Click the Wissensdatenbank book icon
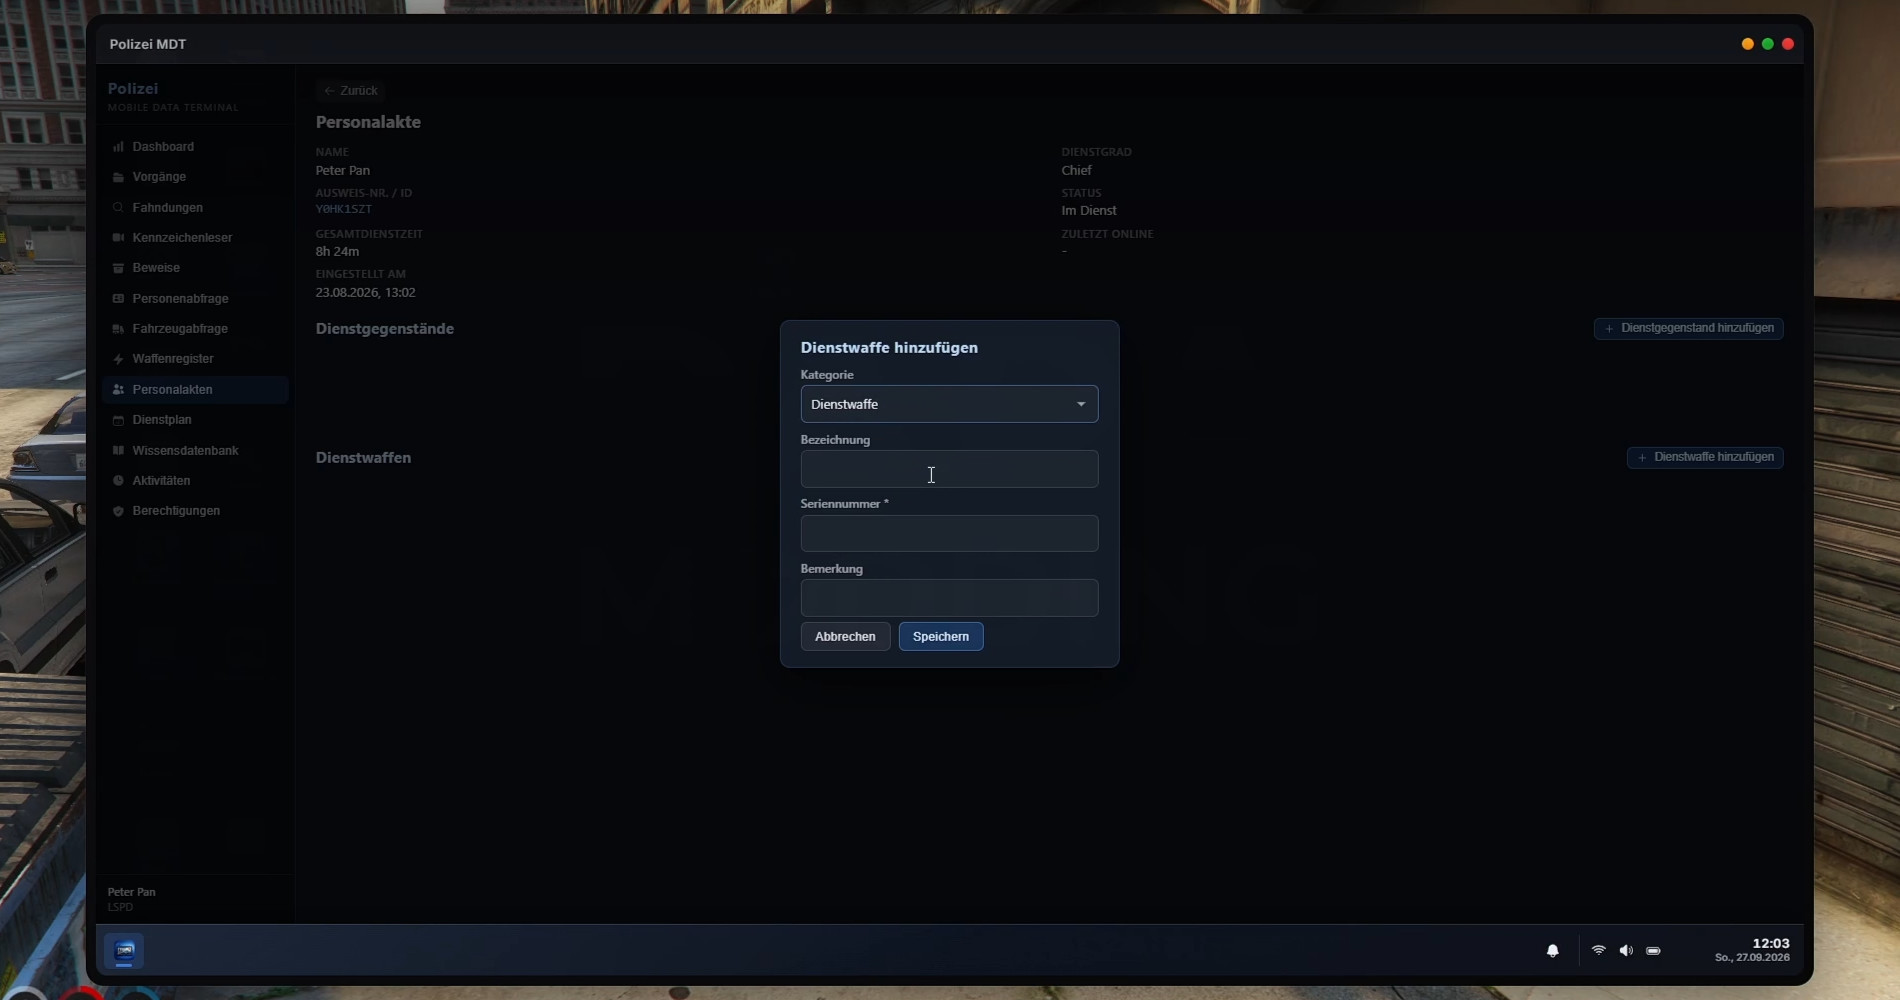This screenshot has width=1900, height=1000. coord(118,451)
